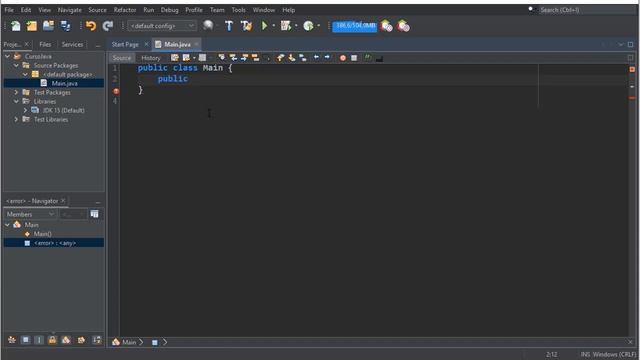Toggle Show Inherited Members in Navigator

[12, 340]
